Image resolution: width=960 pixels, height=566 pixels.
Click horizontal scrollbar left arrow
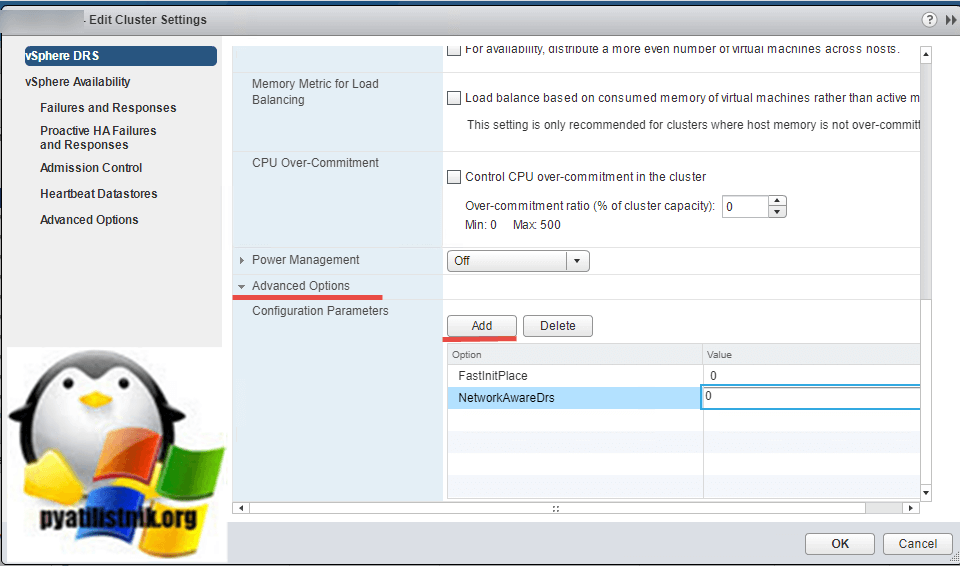(241, 508)
